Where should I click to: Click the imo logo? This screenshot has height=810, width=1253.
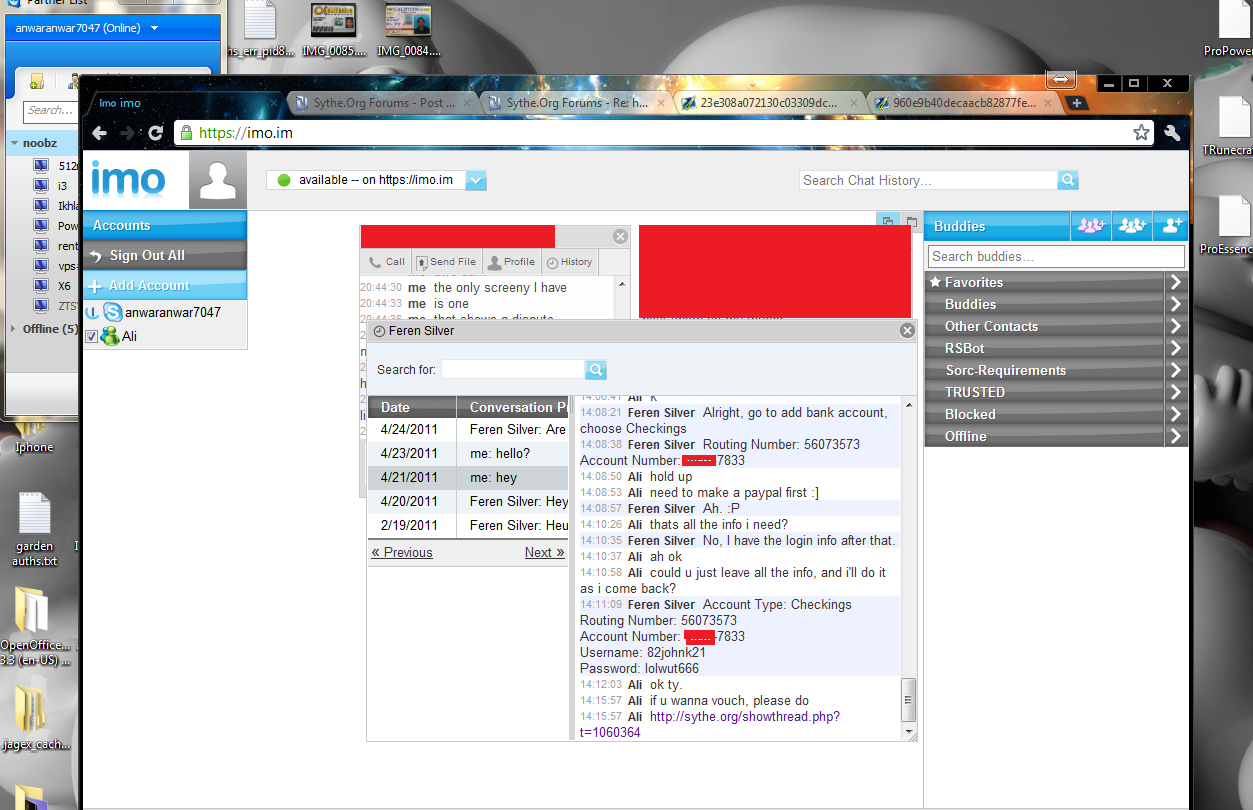click(x=128, y=181)
